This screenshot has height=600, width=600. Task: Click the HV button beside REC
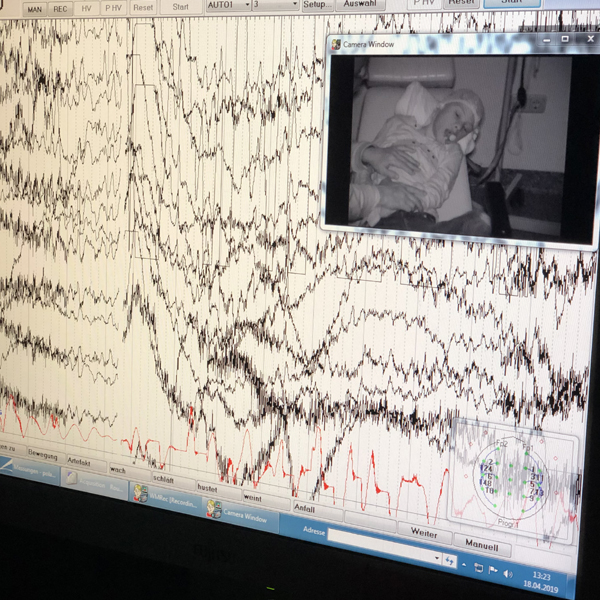(86, 8)
